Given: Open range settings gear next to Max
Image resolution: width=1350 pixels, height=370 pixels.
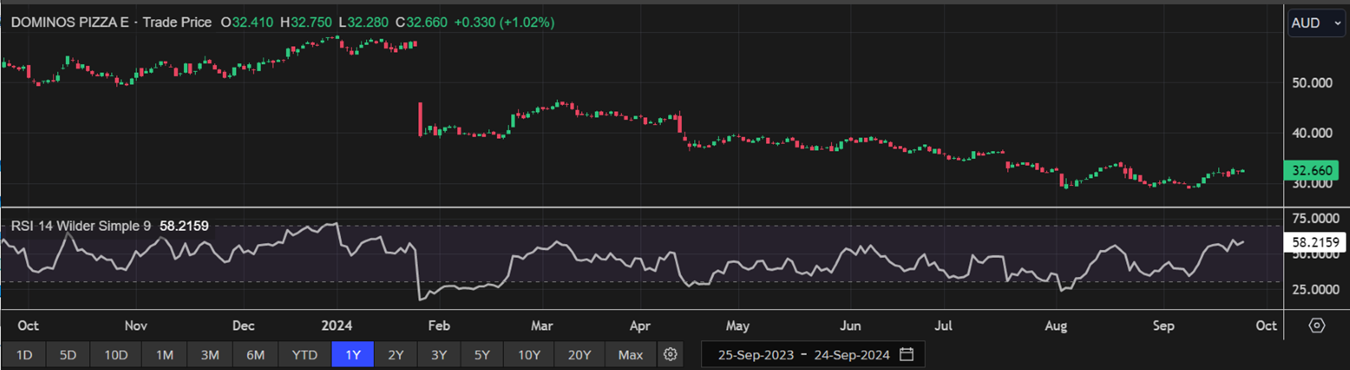Looking at the screenshot, I should click(x=671, y=355).
